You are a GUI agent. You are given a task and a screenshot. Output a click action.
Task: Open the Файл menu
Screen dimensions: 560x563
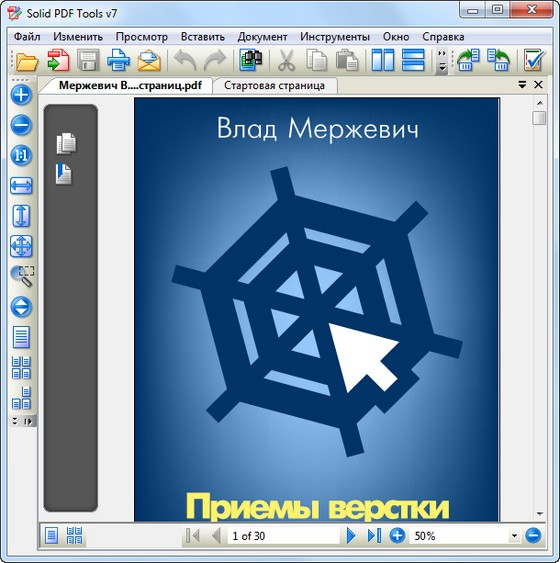[x=27, y=37]
